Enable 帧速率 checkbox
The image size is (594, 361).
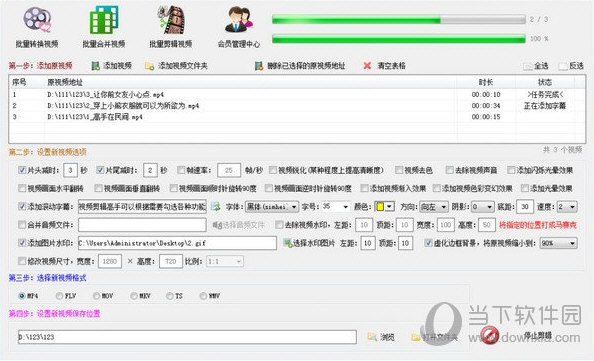pos(181,170)
